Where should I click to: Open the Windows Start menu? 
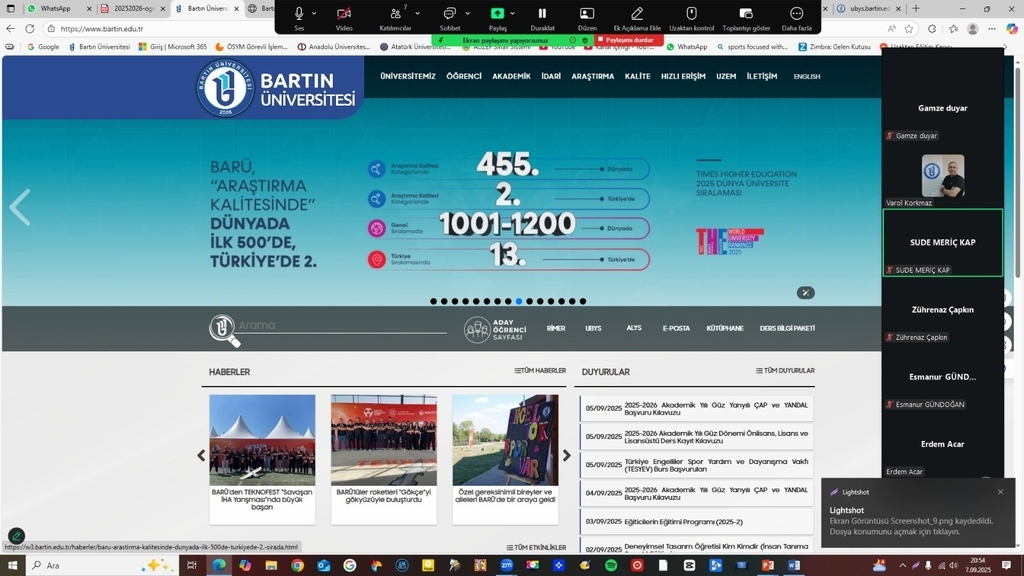coord(12,565)
